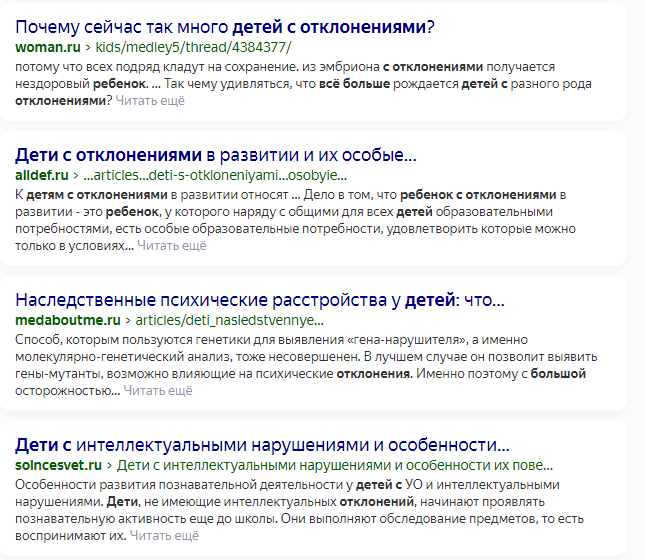The width and height of the screenshot is (646, 560).
Task: Visit the woman.ru domain link
Action: point(48,47)
